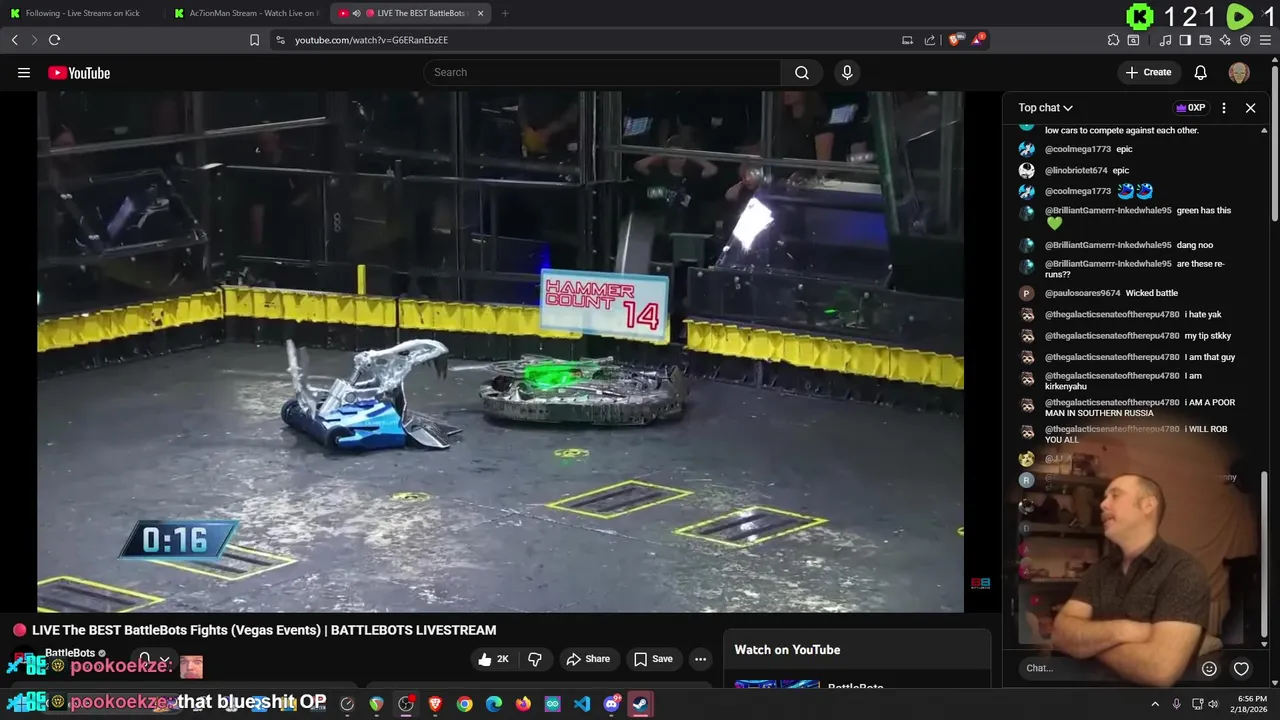1280x720 pixels.
Task: Open the emoji picker in chat
Action: click(x=1209, y=669)
